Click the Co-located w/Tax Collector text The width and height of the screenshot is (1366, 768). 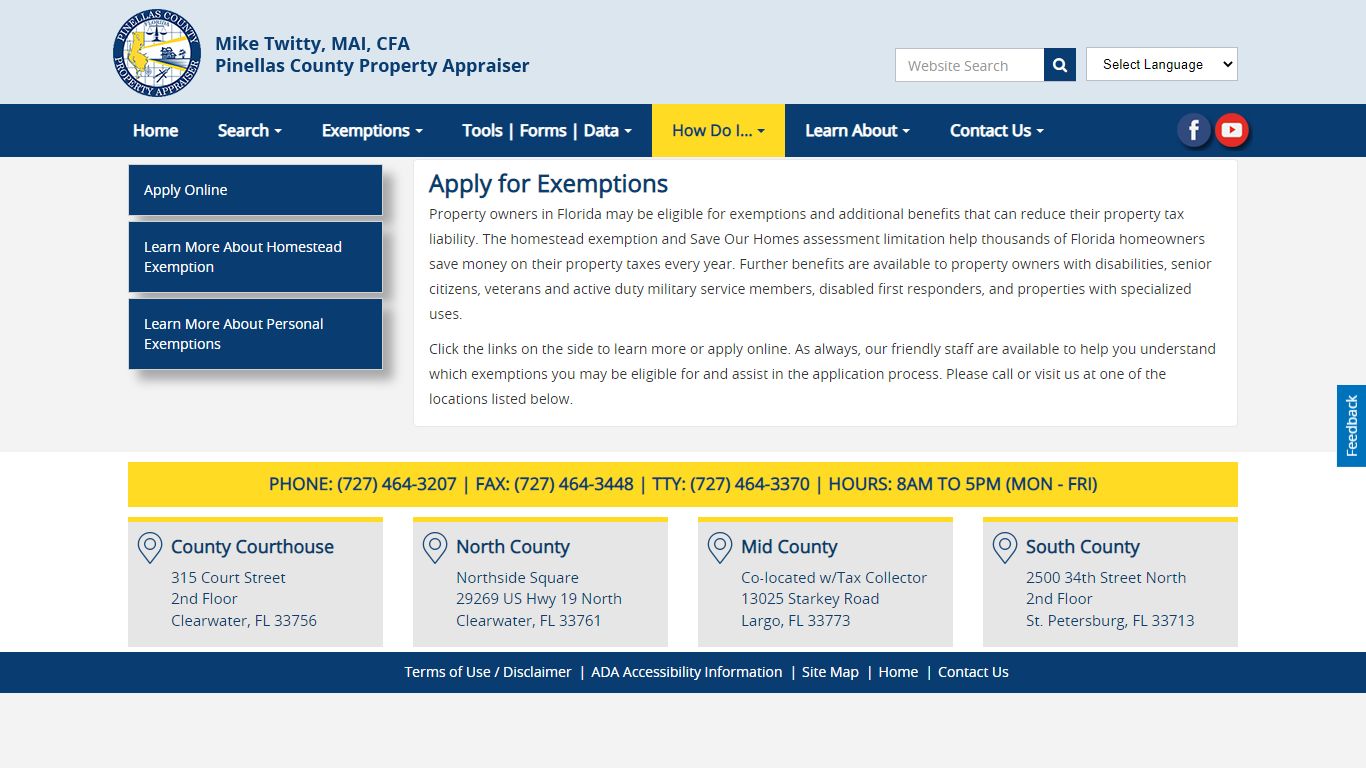(x=834, y=578)
